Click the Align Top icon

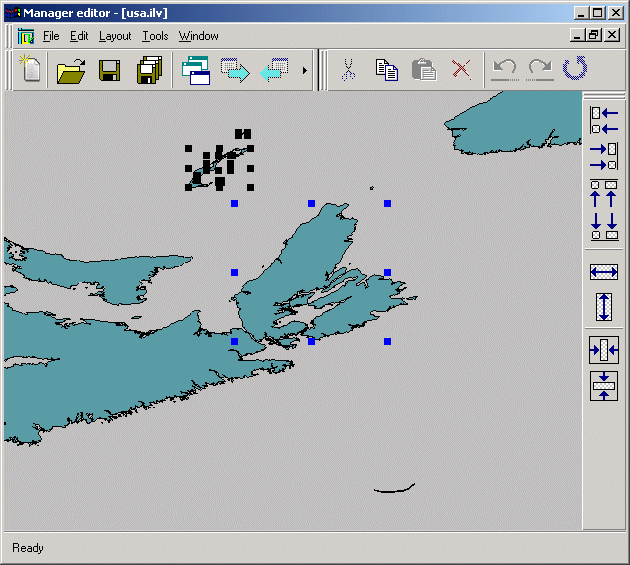[x=604, y=191]
